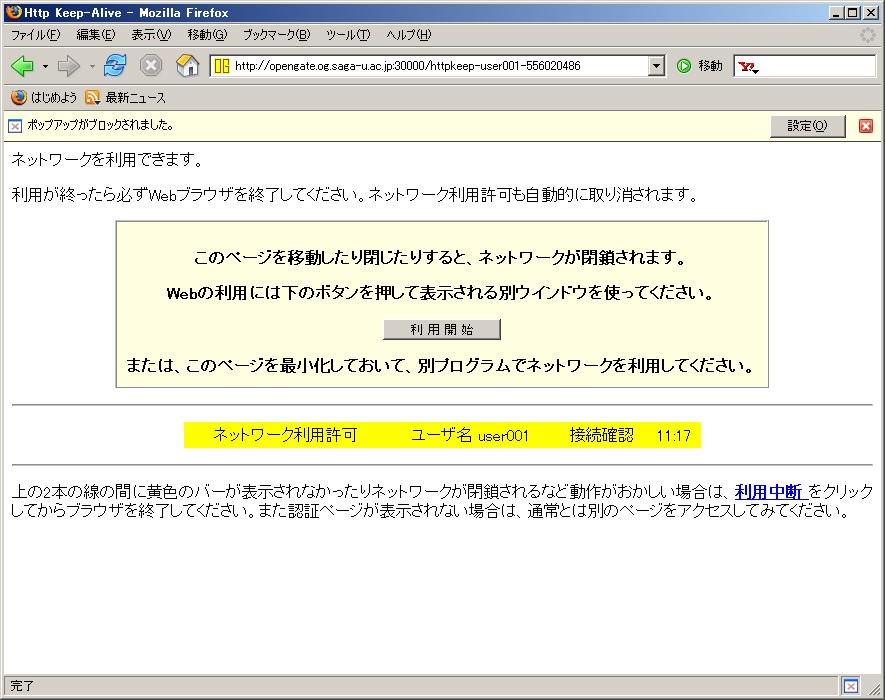Open the ブックマーク menu

[276, 35]
